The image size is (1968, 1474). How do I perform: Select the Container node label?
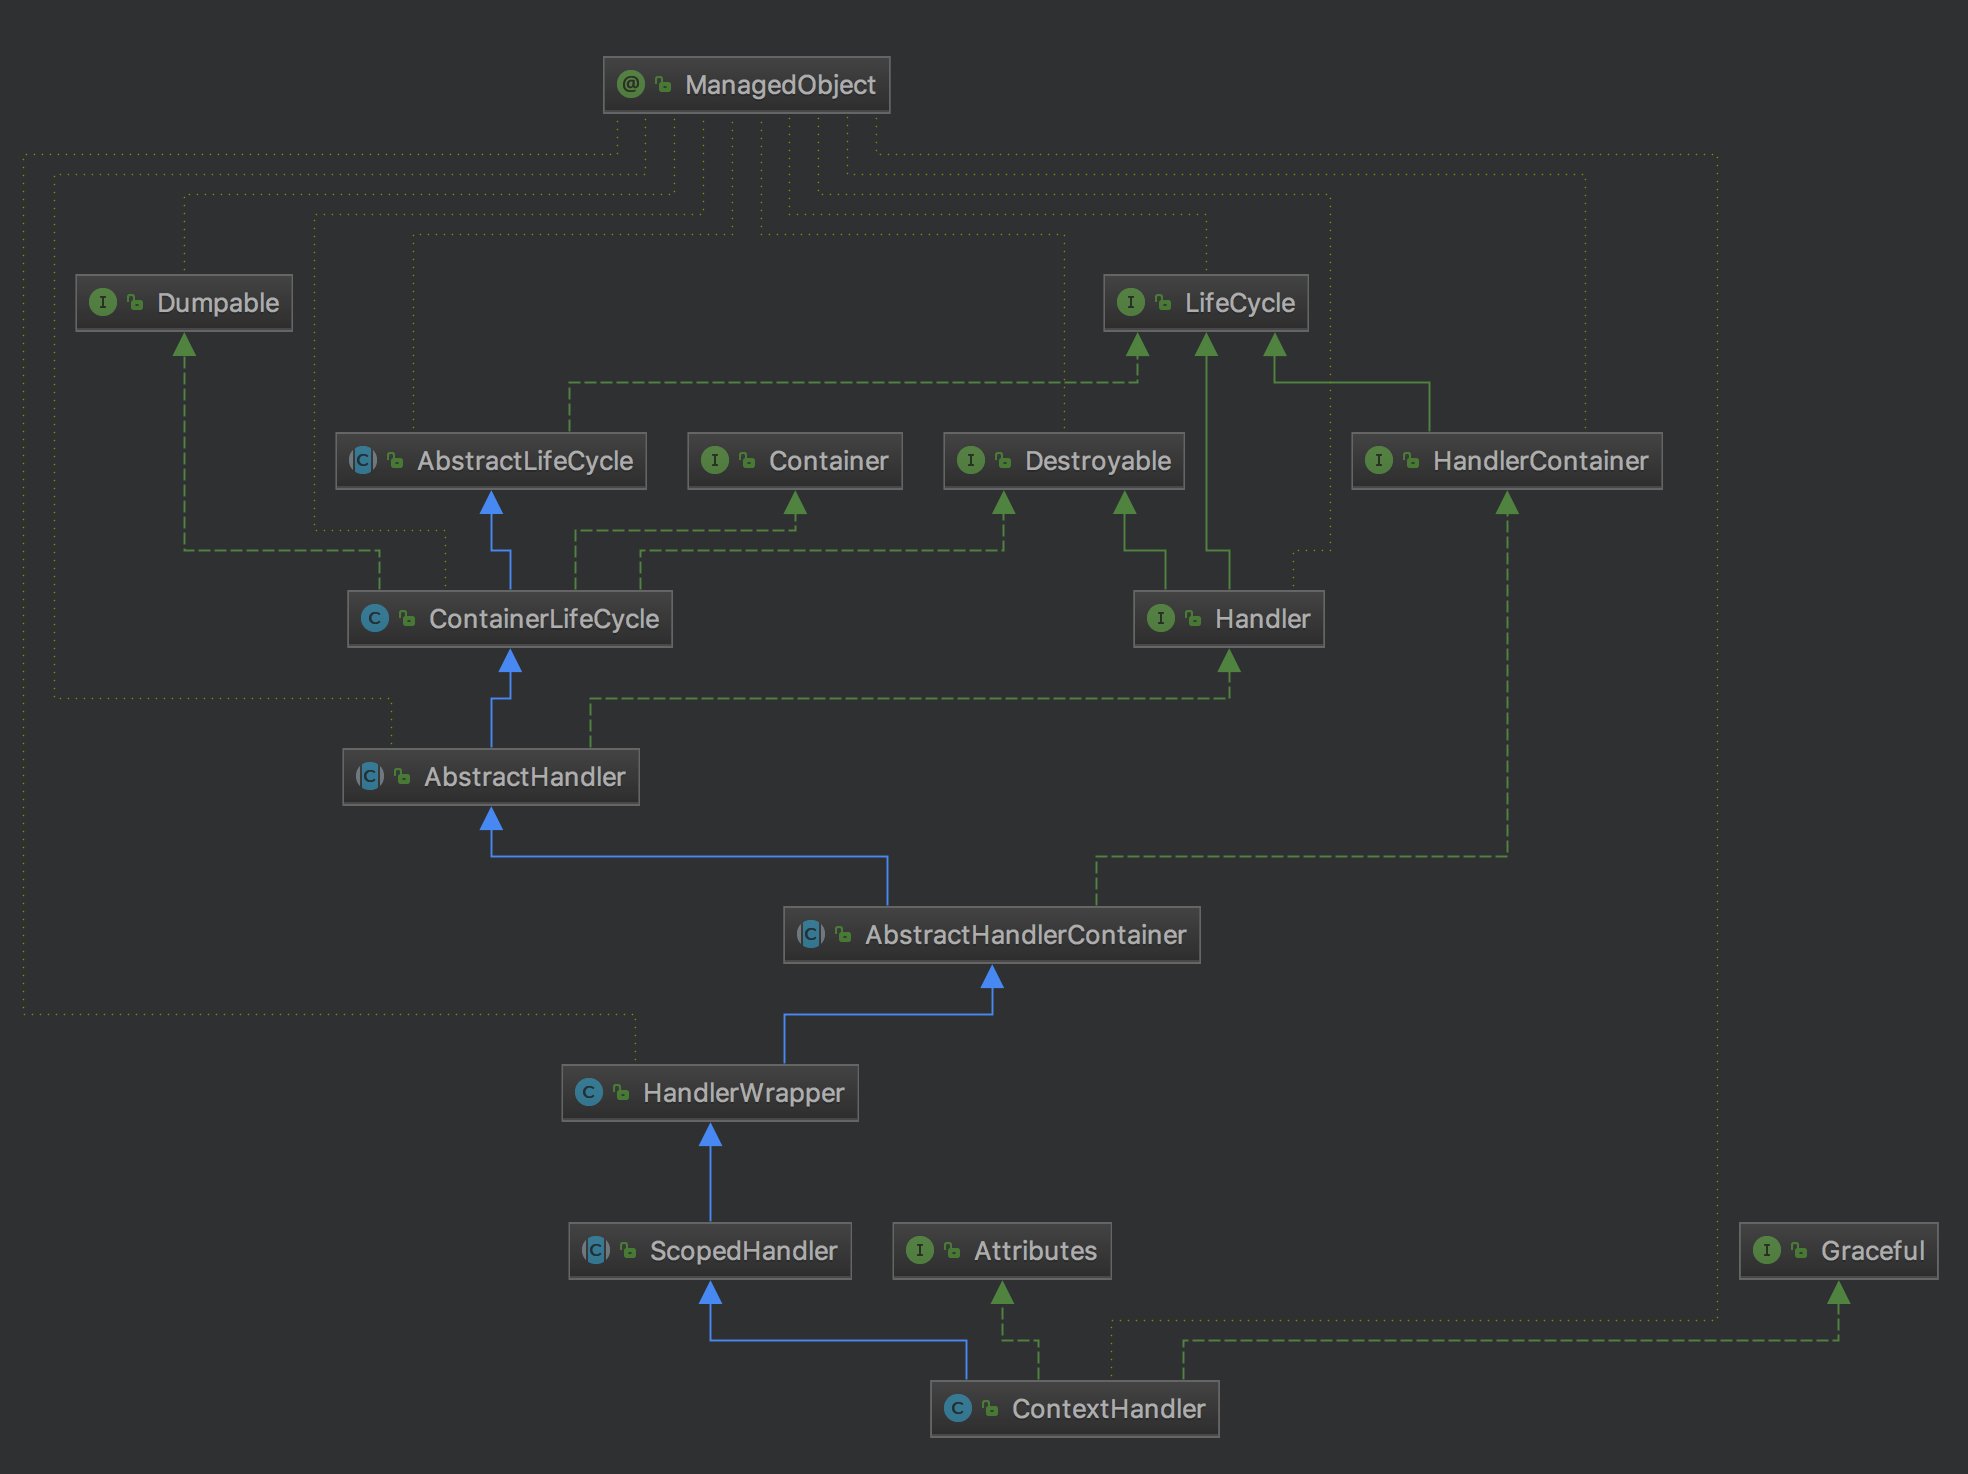point(828,461)
